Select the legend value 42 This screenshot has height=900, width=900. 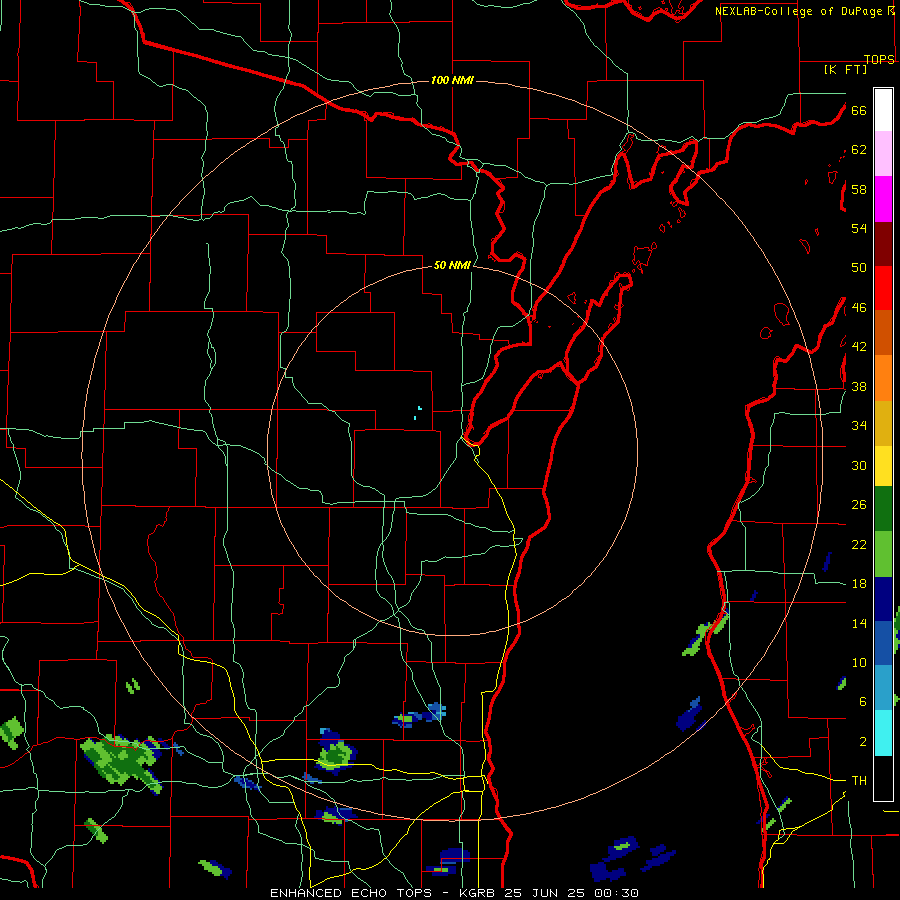pos(859,347)
